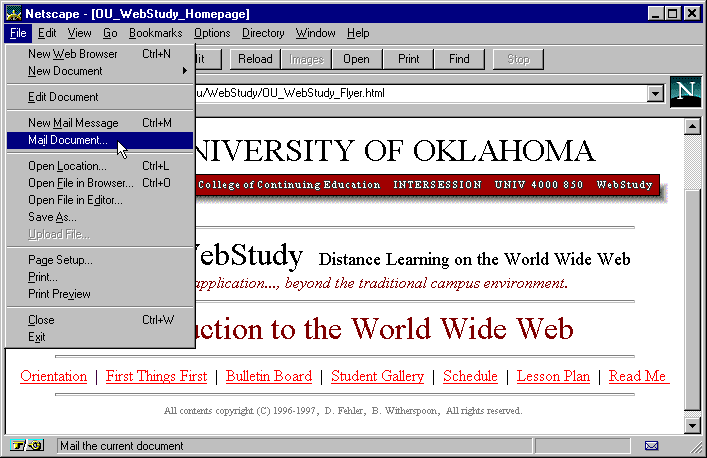This screenshot has height=458, width=707.
Task: Open the Window menu
Action: click(315, 33)
